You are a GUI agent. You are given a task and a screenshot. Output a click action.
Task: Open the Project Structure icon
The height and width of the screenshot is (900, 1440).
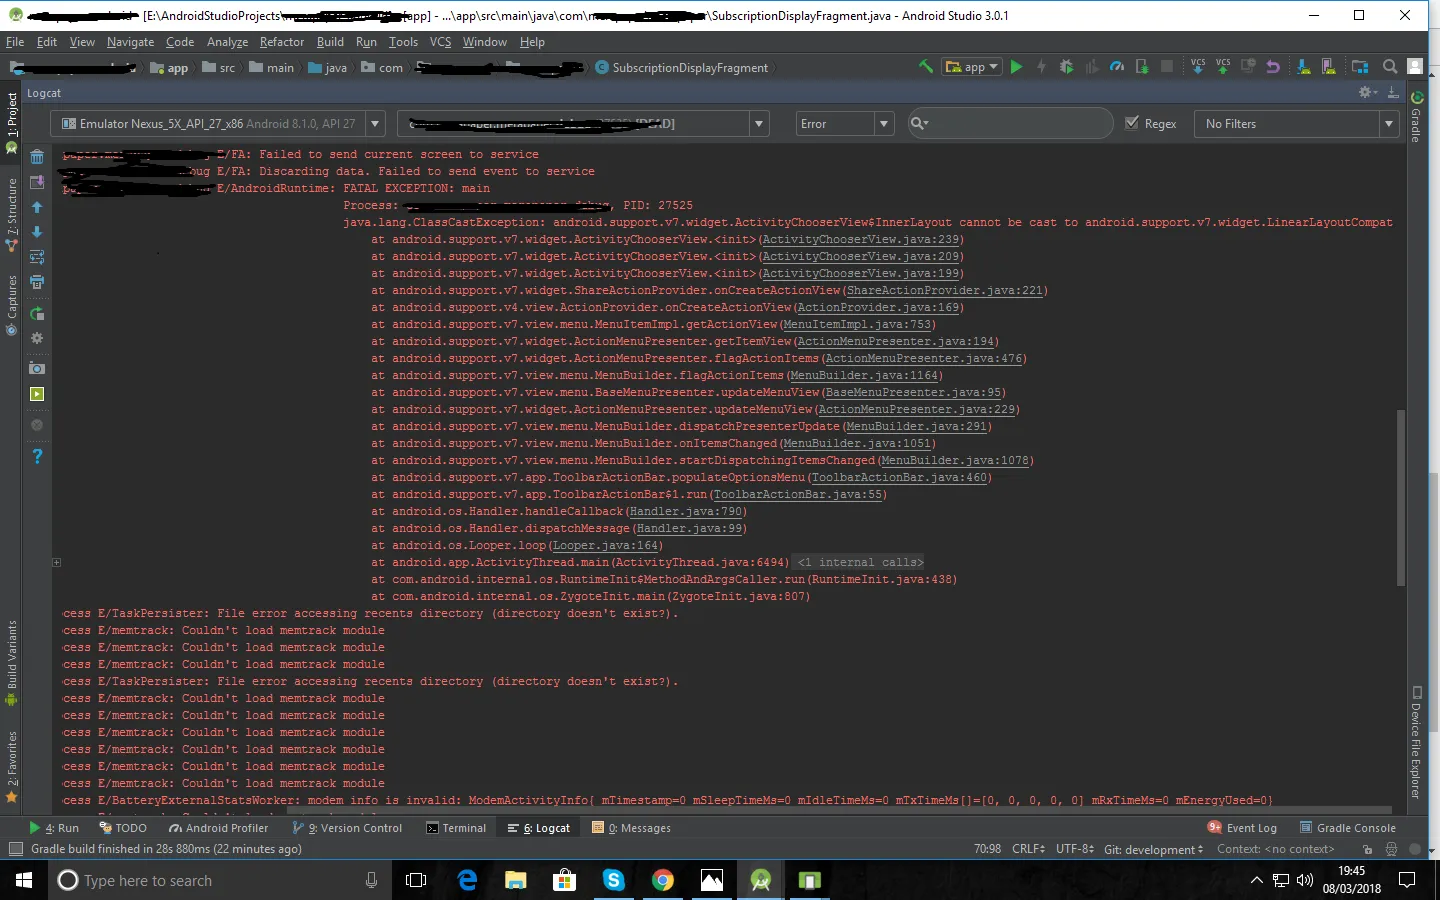point(1360,67)
